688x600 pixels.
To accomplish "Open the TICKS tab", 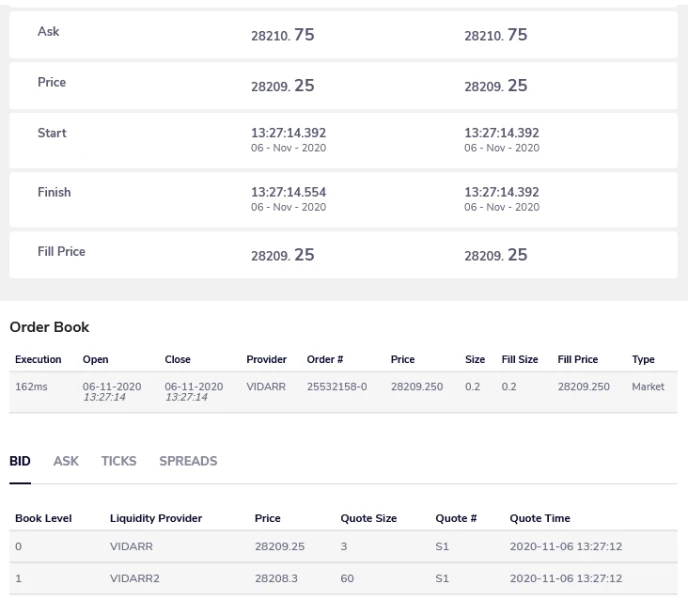I will [118, 461].
